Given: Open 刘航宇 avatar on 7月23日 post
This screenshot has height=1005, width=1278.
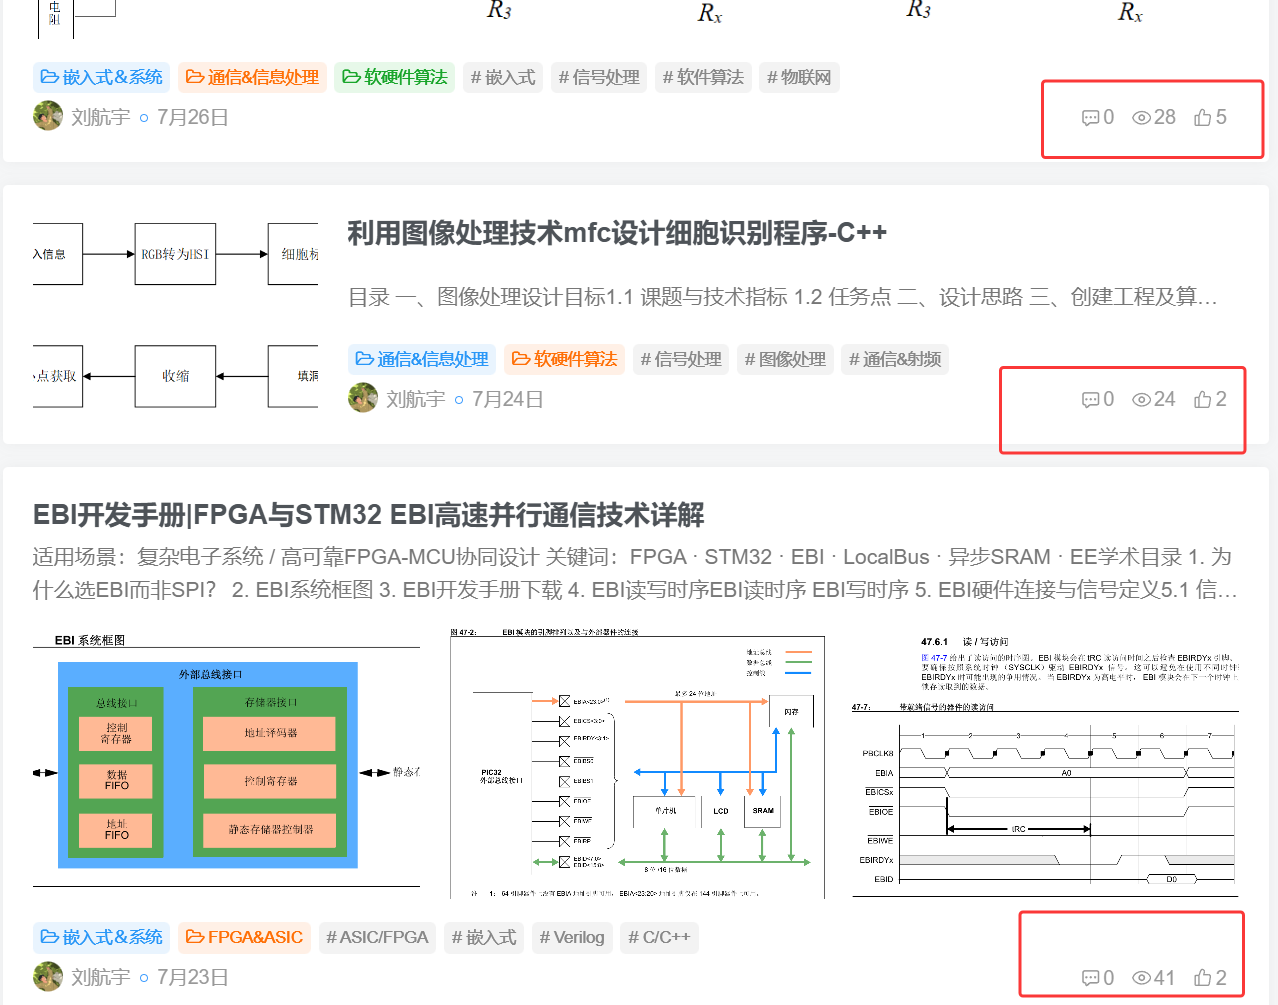Looking at the screenshot, I should tap(48, 976).
